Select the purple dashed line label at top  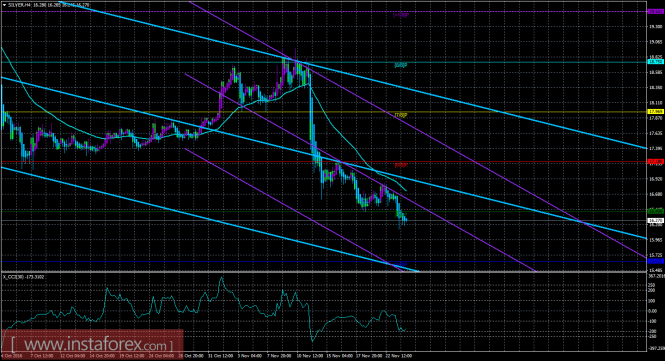(401, 15)
